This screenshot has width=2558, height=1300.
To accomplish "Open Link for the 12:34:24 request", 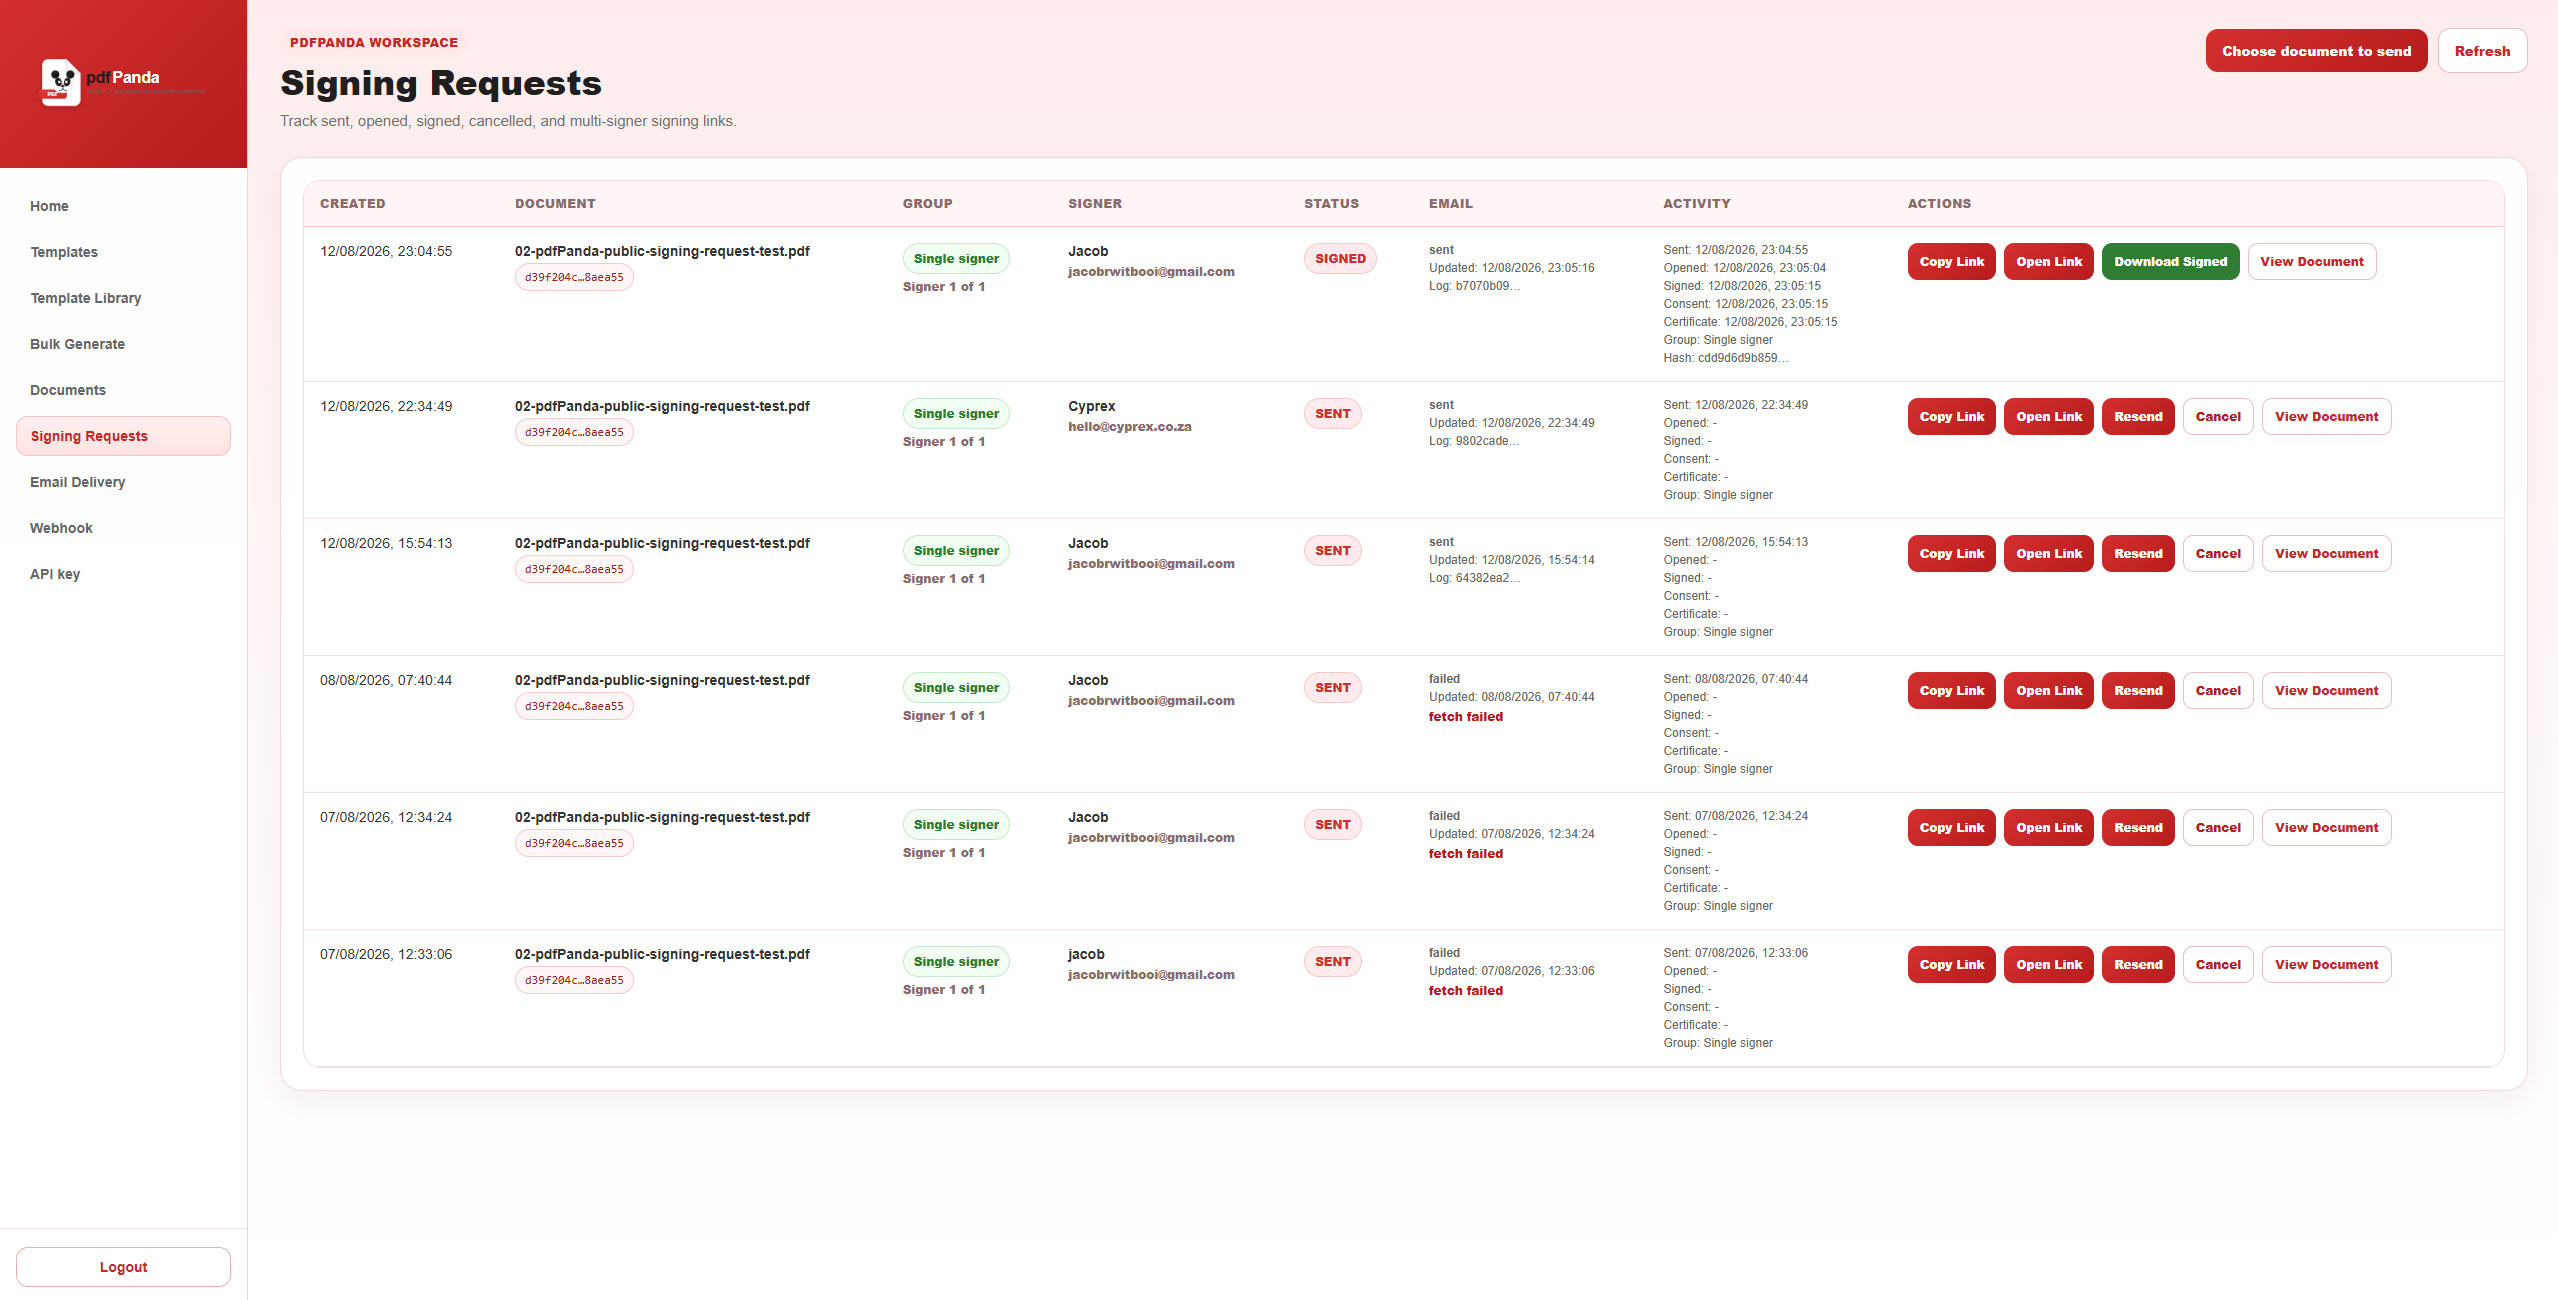I will pos(2048,828).
